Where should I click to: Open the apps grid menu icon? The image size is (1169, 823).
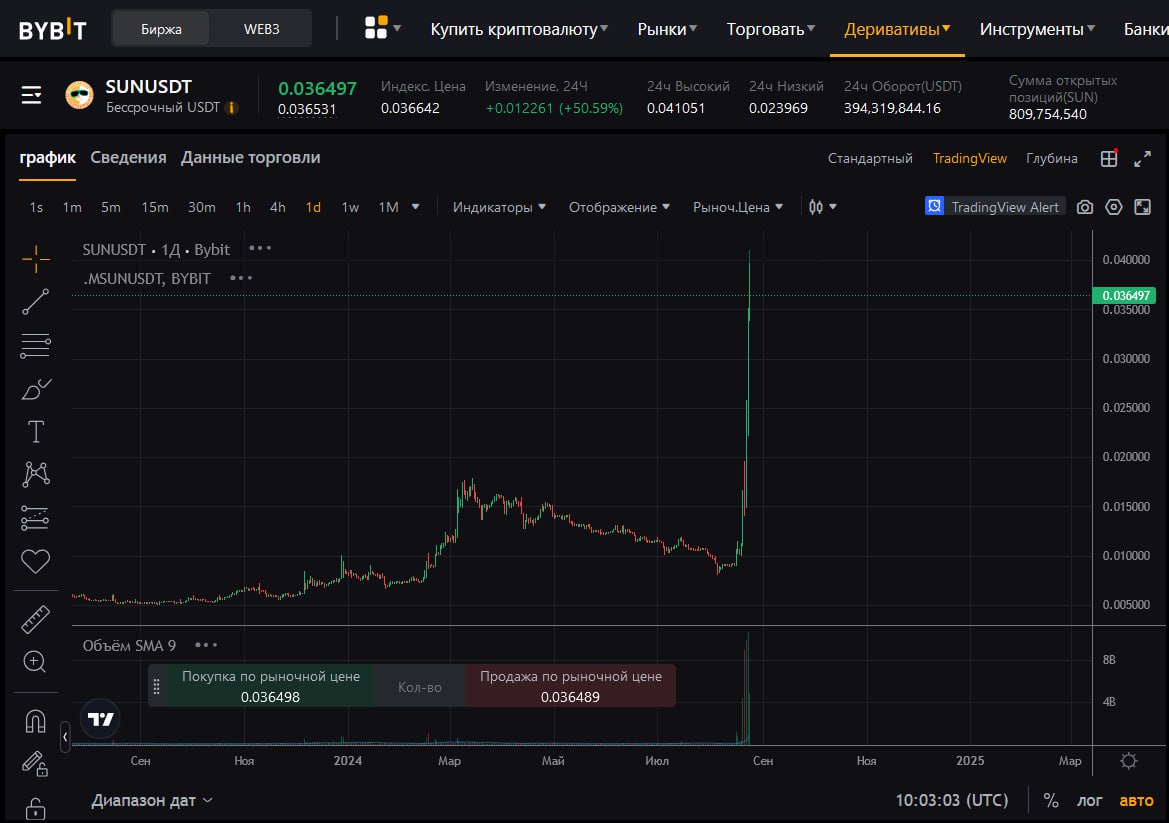(x=382, y=28)
